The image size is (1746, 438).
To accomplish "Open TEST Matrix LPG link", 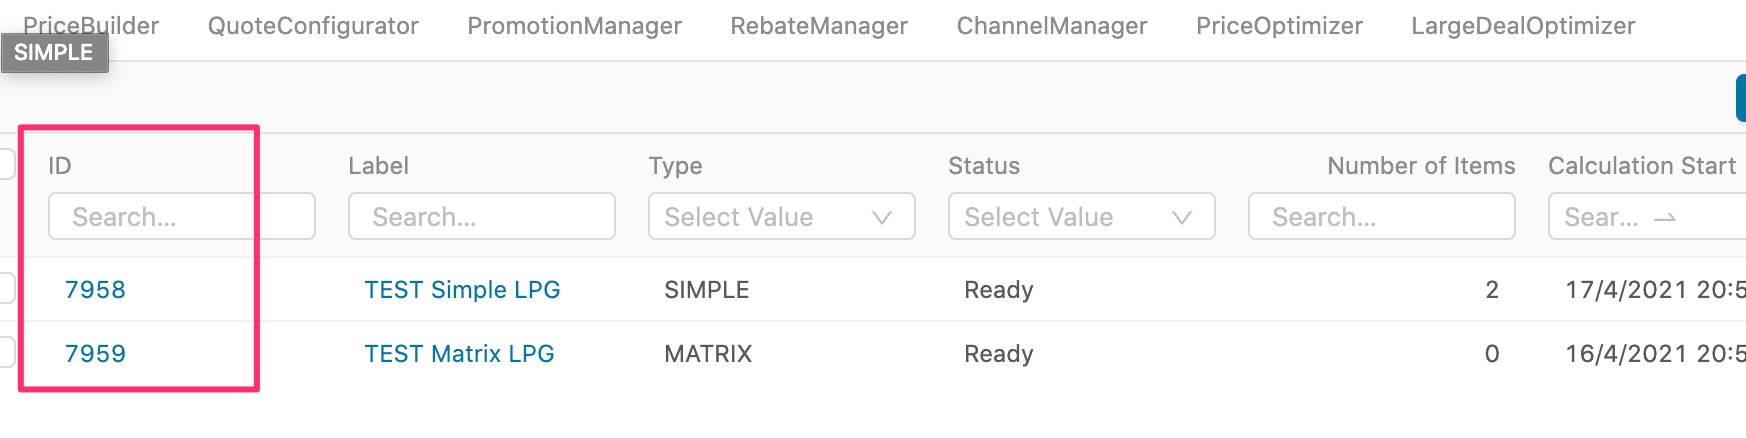I will click(459, 354).
